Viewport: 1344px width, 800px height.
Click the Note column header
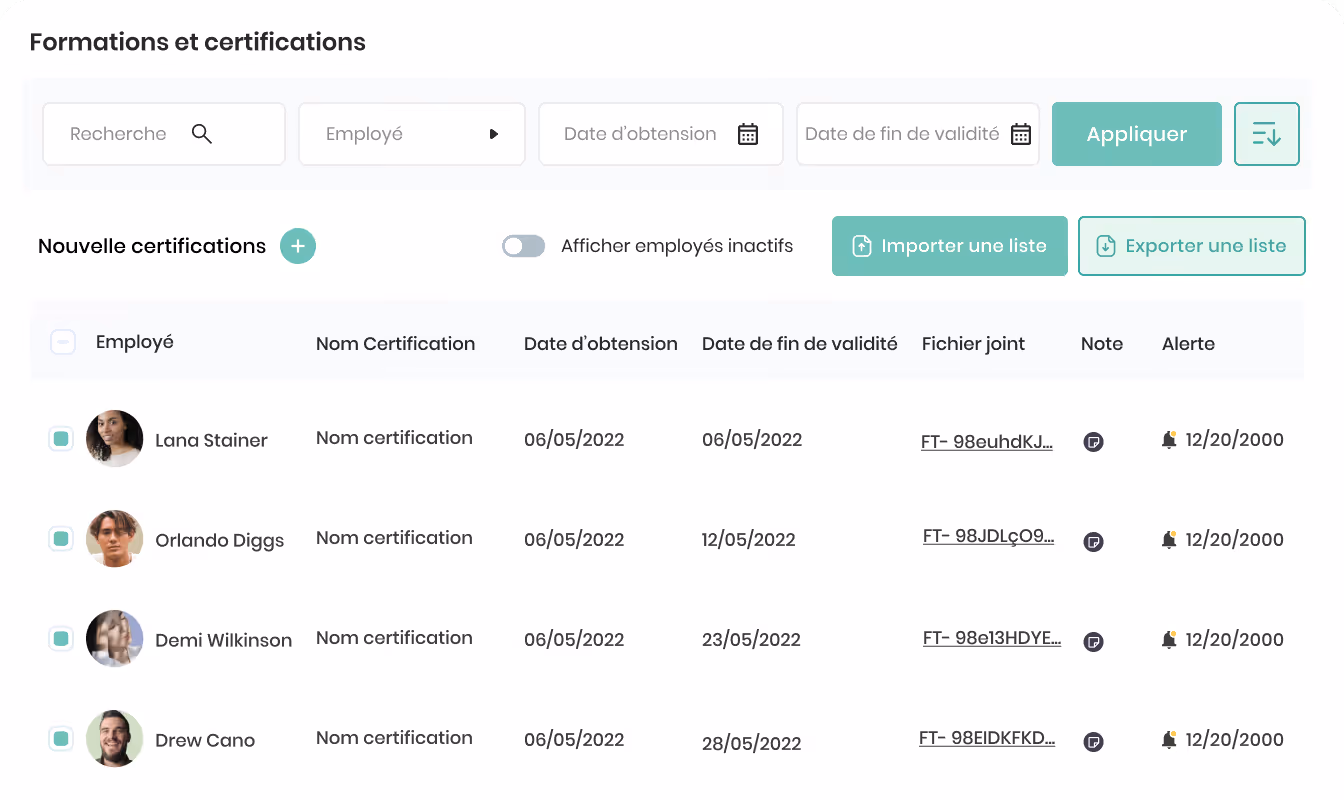point(1102,344)
